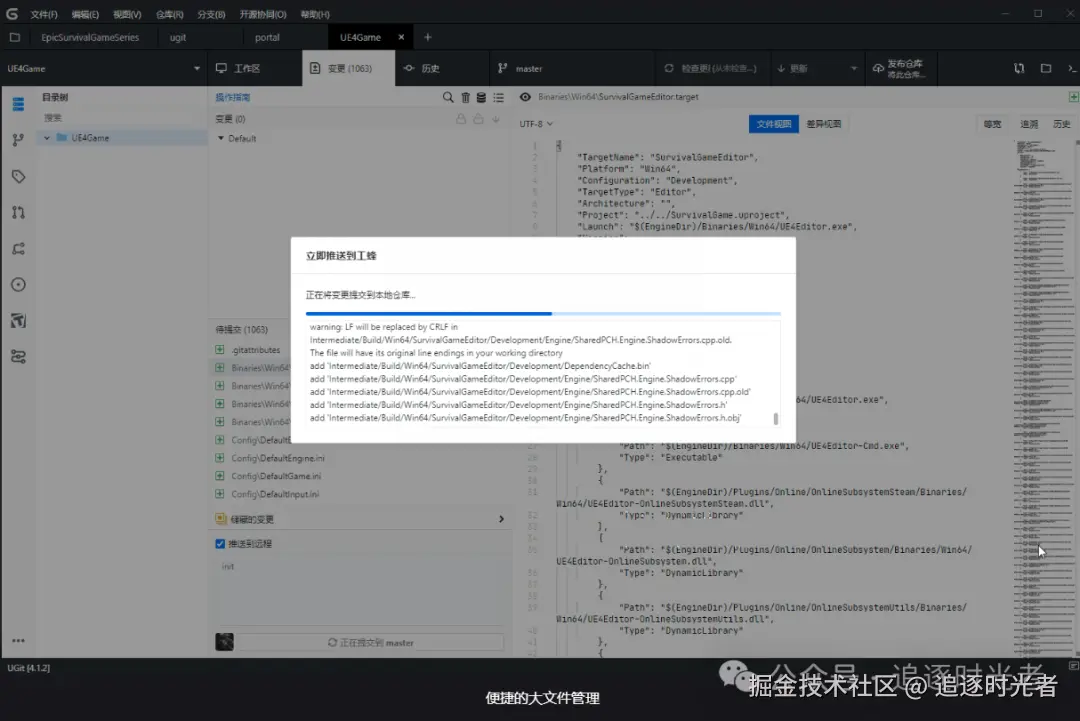
Task: Collapse the UE4Game tree node
Action: click(x=47, y=138)
